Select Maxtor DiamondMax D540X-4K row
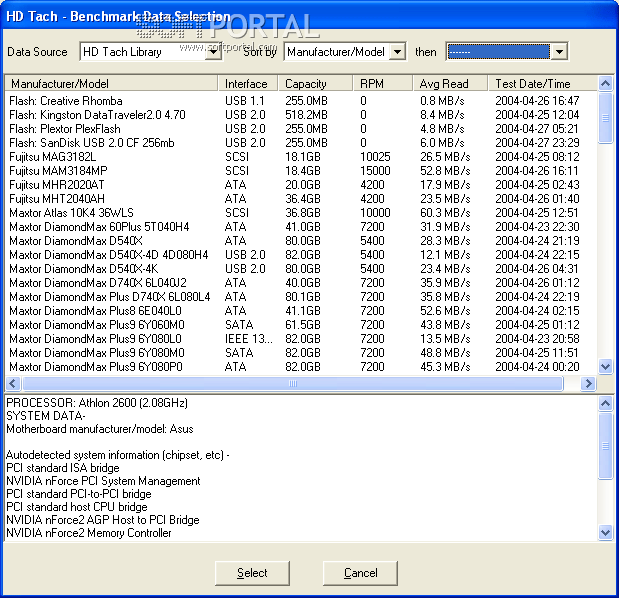Viewport: 619px width, 598px height. (x=301, y=269)
